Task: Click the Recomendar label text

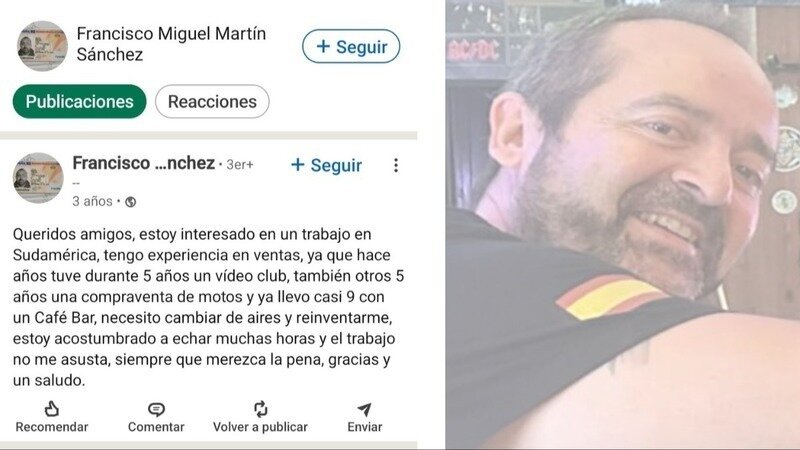Action: pyautogui.click(x=52, y=427)
